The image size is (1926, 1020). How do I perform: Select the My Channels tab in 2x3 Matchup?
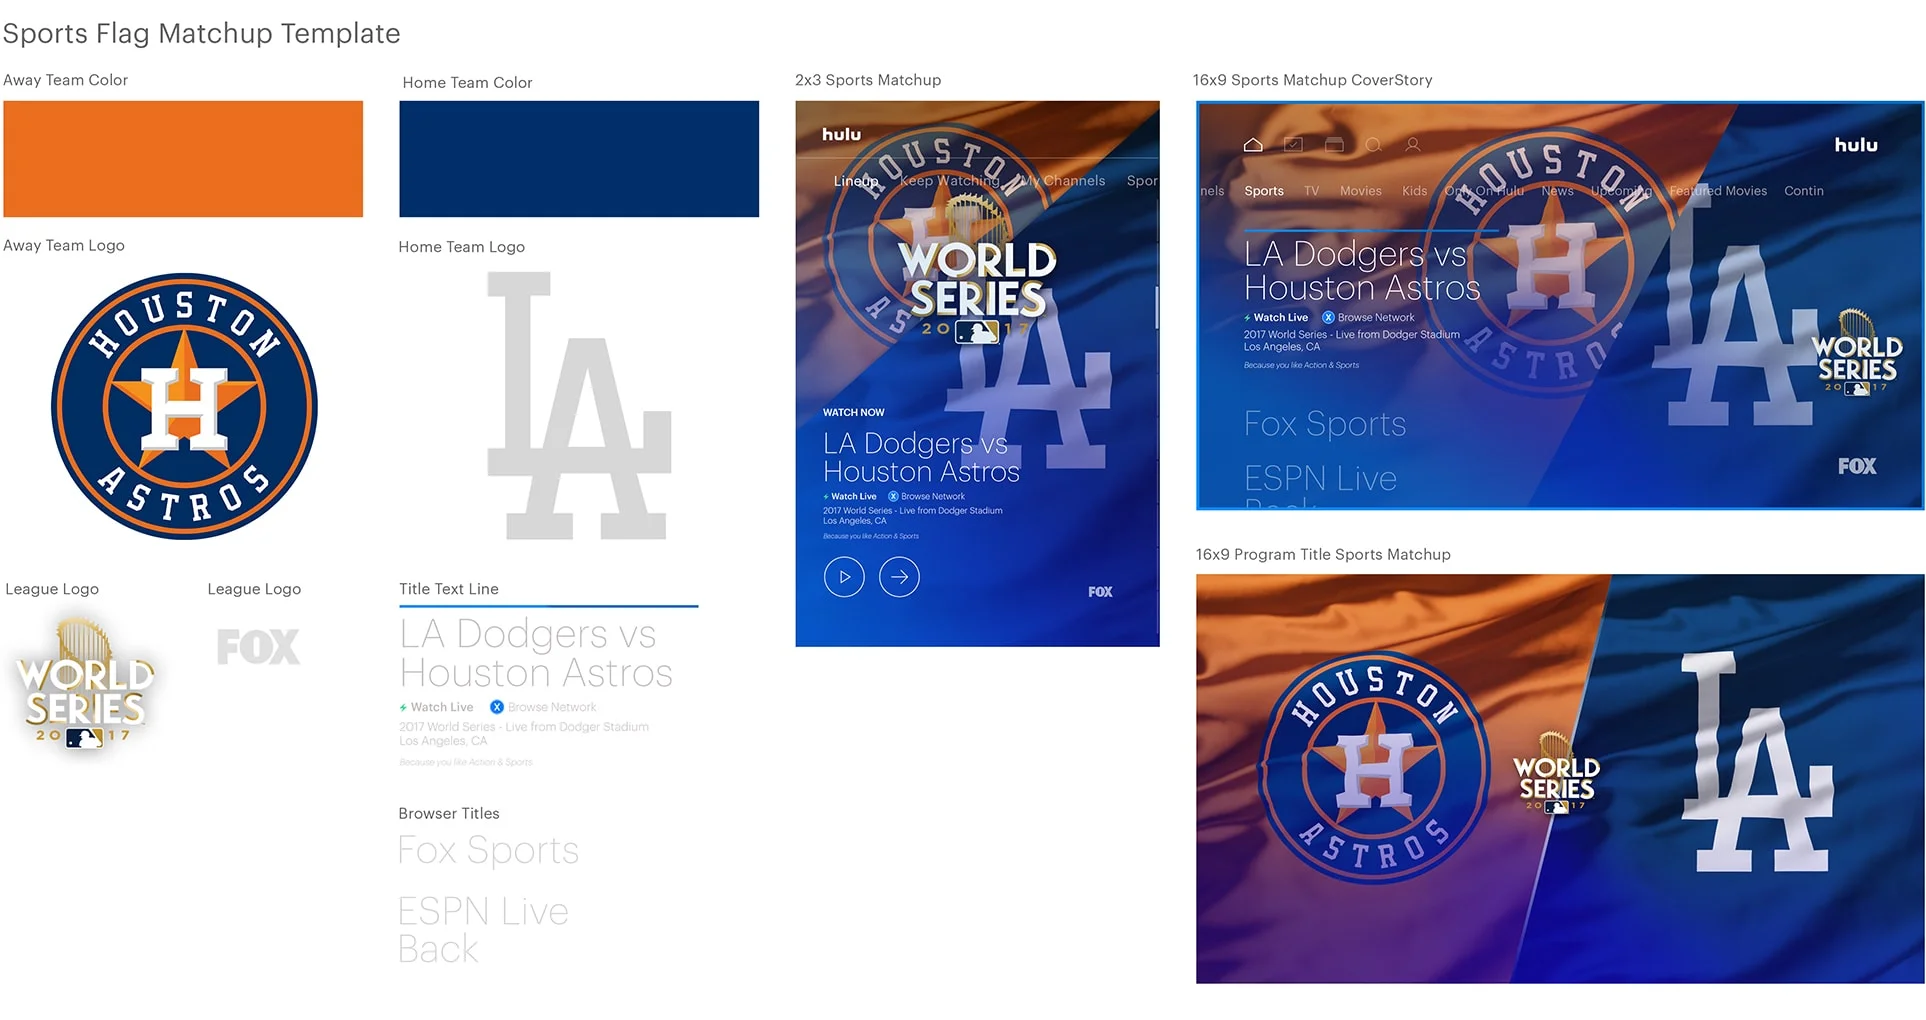point(1062,181)
